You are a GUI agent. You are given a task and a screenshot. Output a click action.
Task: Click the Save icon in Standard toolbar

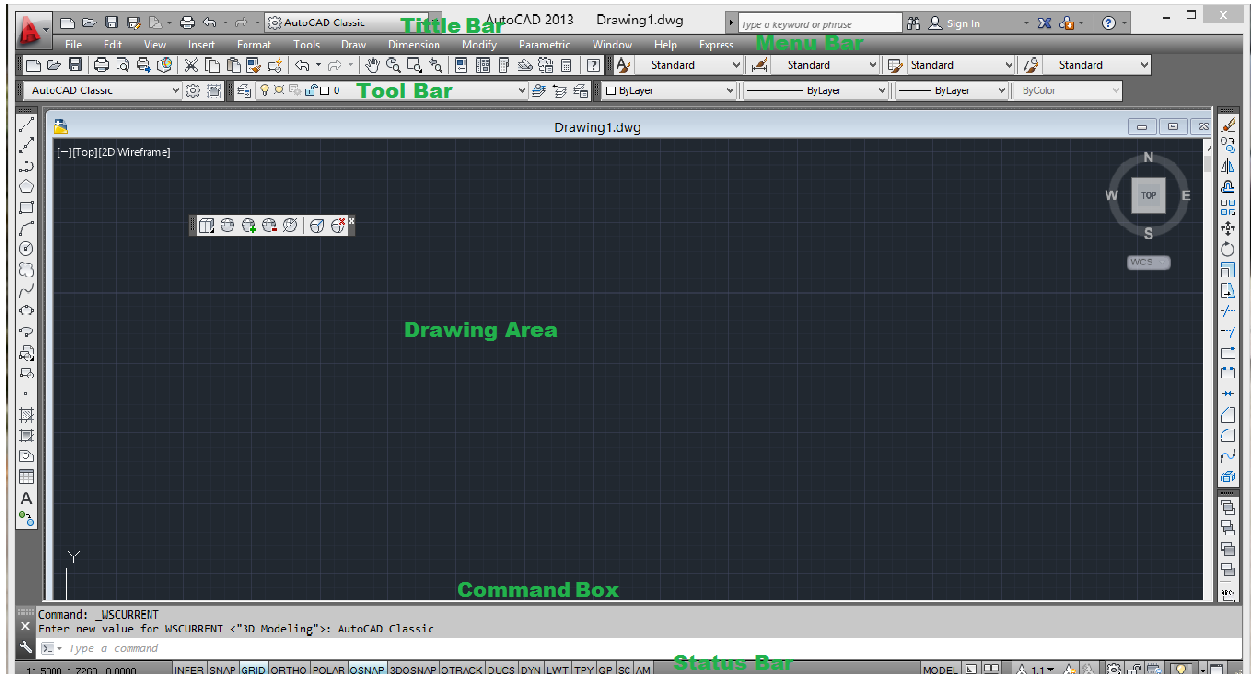75,65
